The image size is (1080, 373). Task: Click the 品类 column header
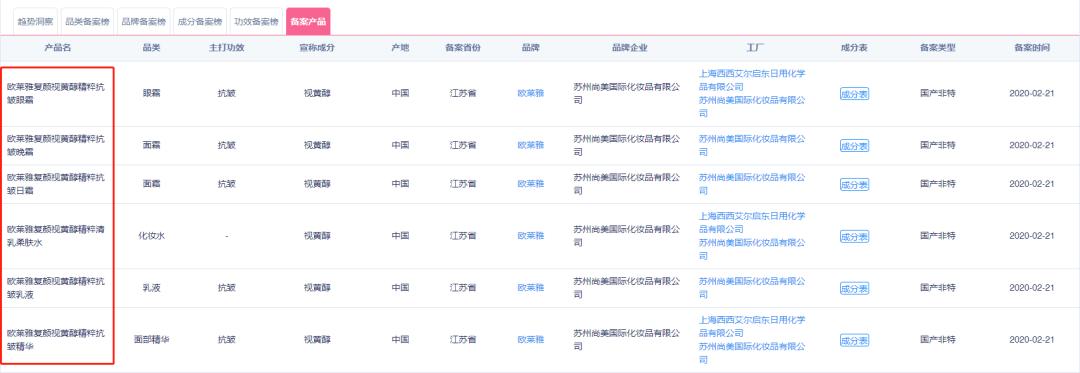[152, 48]
